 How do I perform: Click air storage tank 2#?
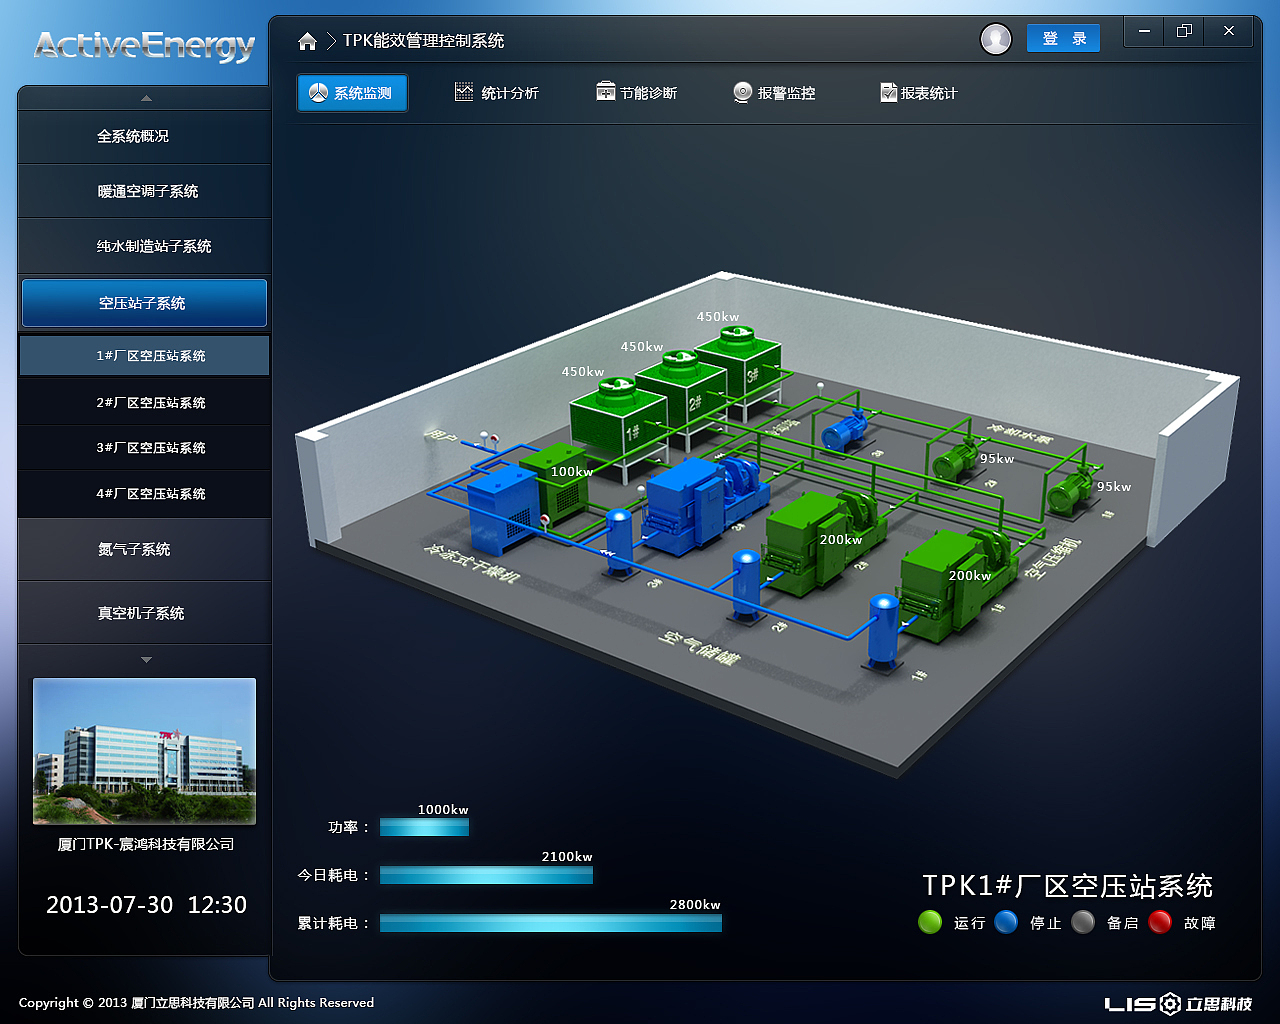point(746,585)
